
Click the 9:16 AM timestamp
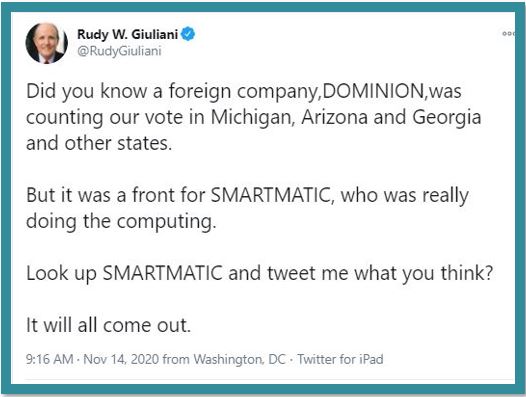(49, 359)
